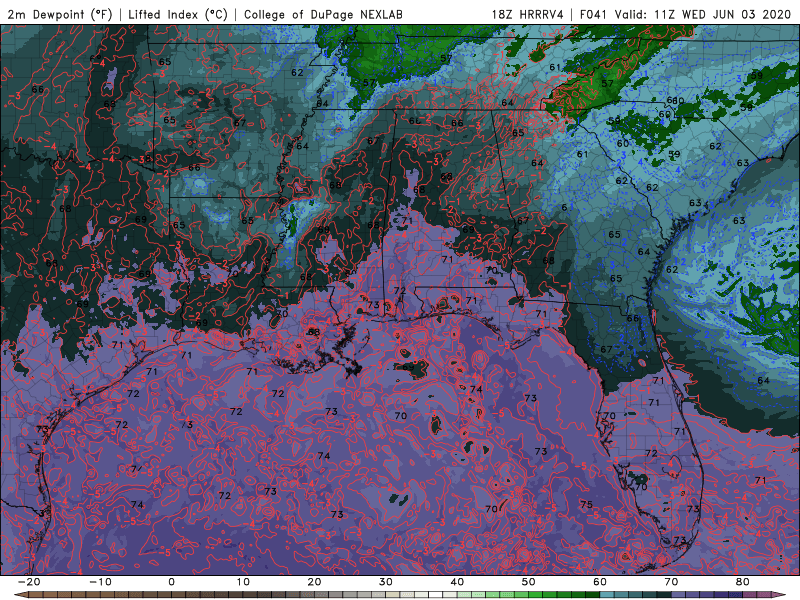Click the "18Z HRRRV4" model run label

pos(527,14)
